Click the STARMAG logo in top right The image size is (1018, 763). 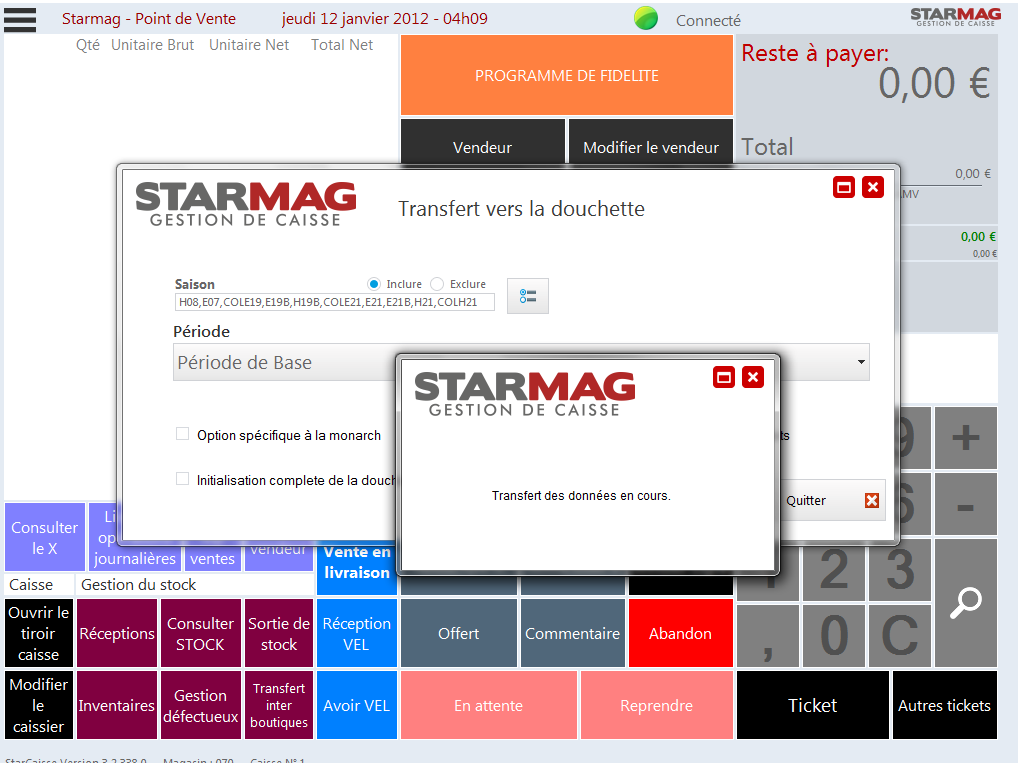click(x=956, y=17)
